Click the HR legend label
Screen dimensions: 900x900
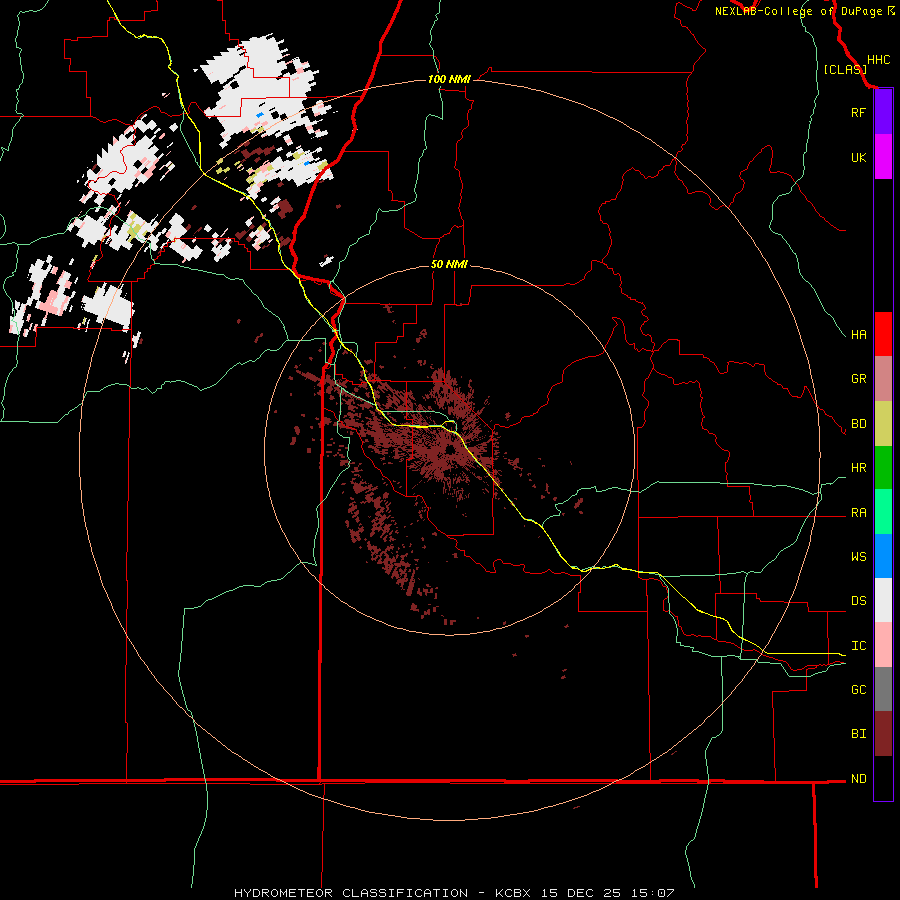(858, 468)
